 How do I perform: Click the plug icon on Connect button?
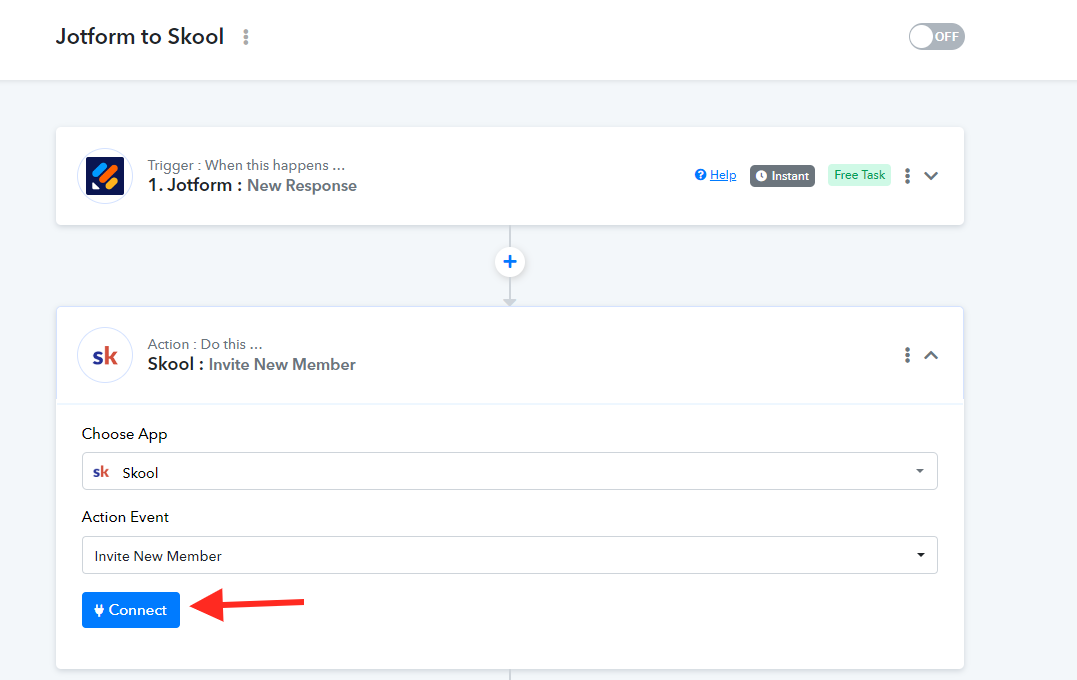(99, 610)
